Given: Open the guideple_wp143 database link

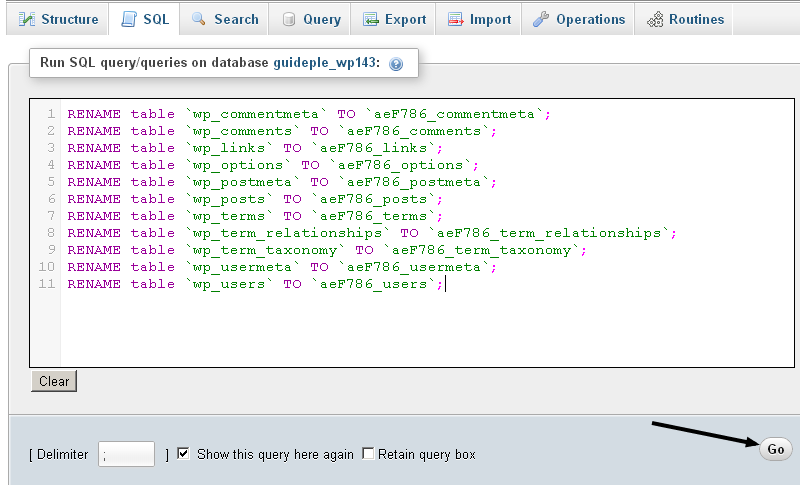Looking at the screenshot, I should tap(324, 63).
